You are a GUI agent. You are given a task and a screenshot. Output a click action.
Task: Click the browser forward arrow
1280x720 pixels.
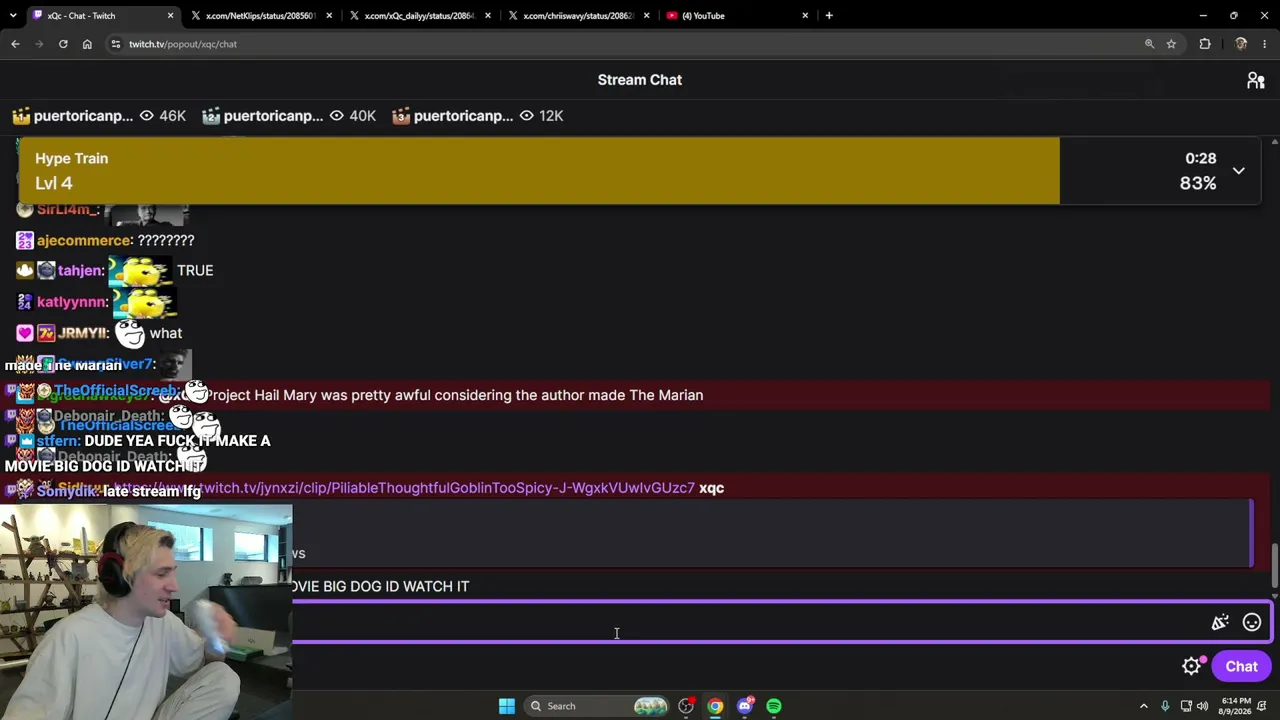(x=39, y=44)
